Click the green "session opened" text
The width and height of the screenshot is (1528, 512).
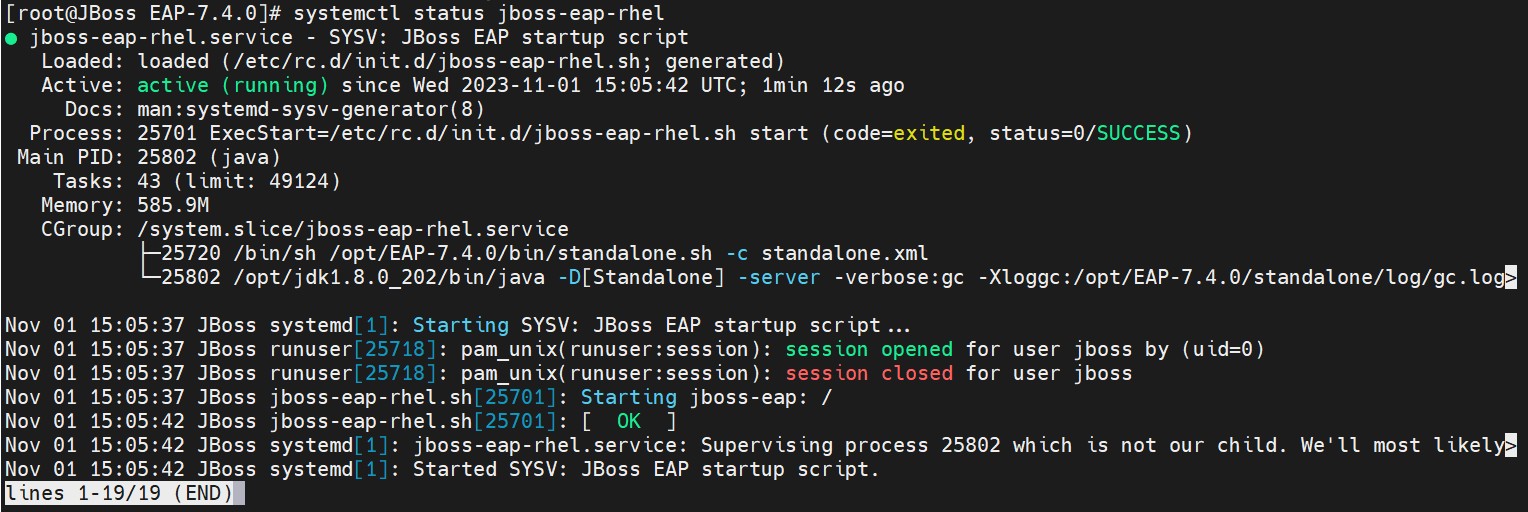869,350
